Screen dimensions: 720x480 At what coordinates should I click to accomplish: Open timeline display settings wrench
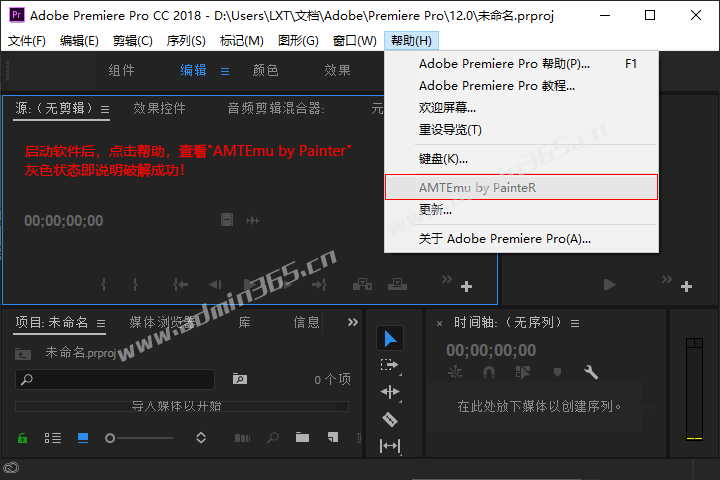[591, 372]
